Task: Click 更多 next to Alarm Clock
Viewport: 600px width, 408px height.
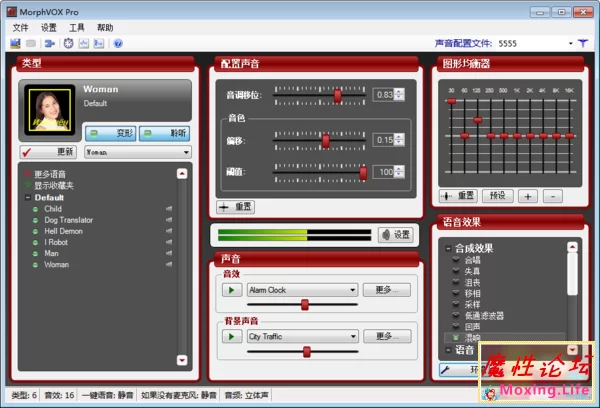Action: [x=386, y=290]
